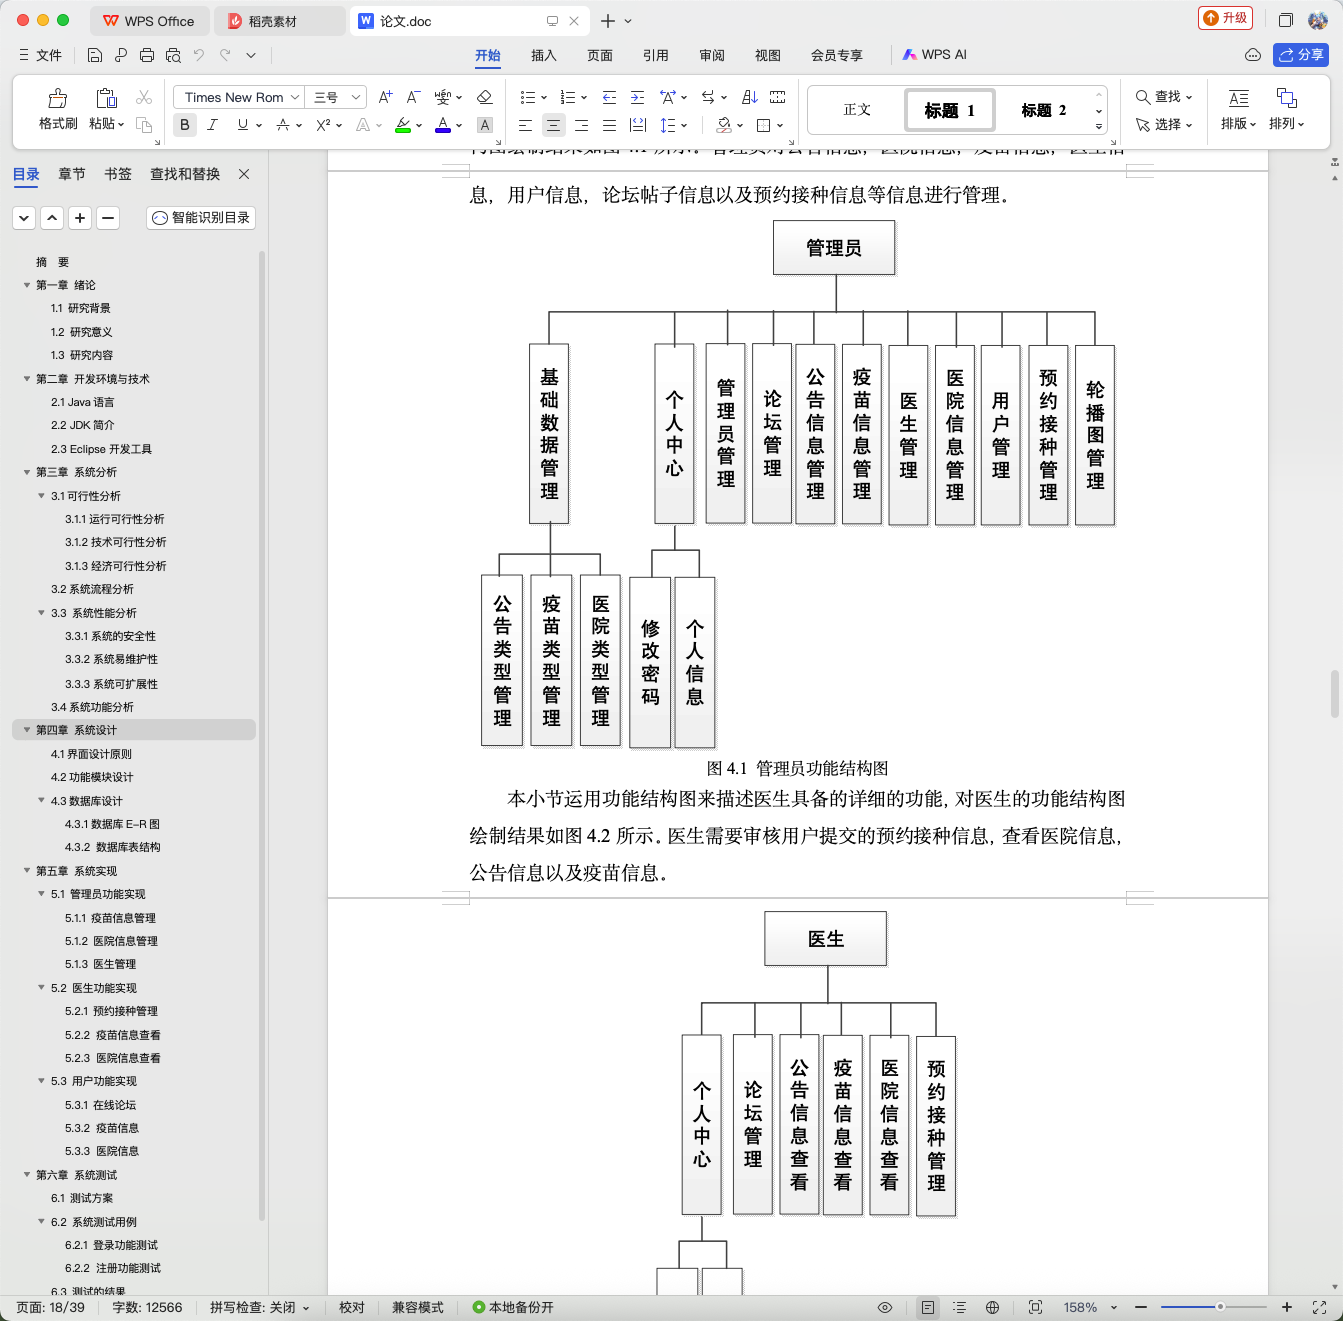Open the font size dropdown

[x=336, y=97]
